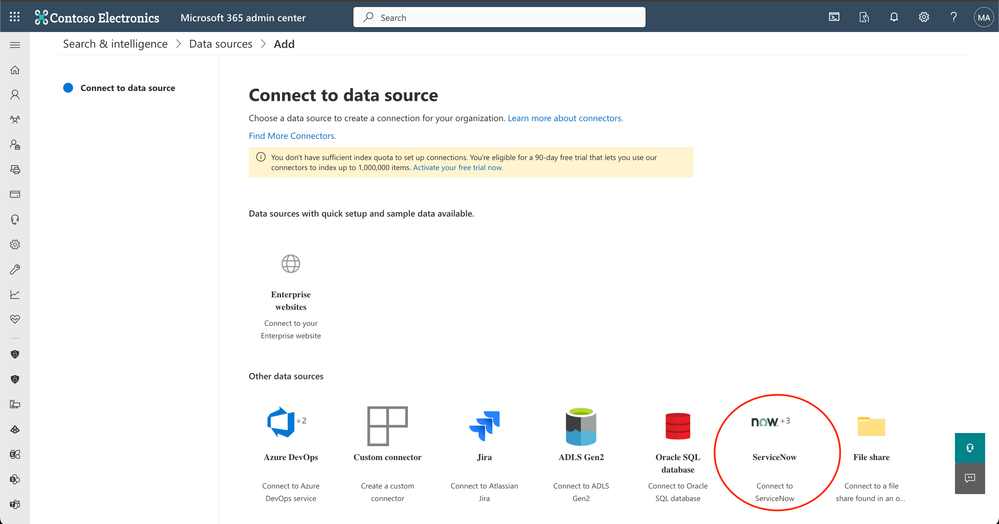Open Billing card icon in sidebar
999x524 pixels.
[15, 194]
